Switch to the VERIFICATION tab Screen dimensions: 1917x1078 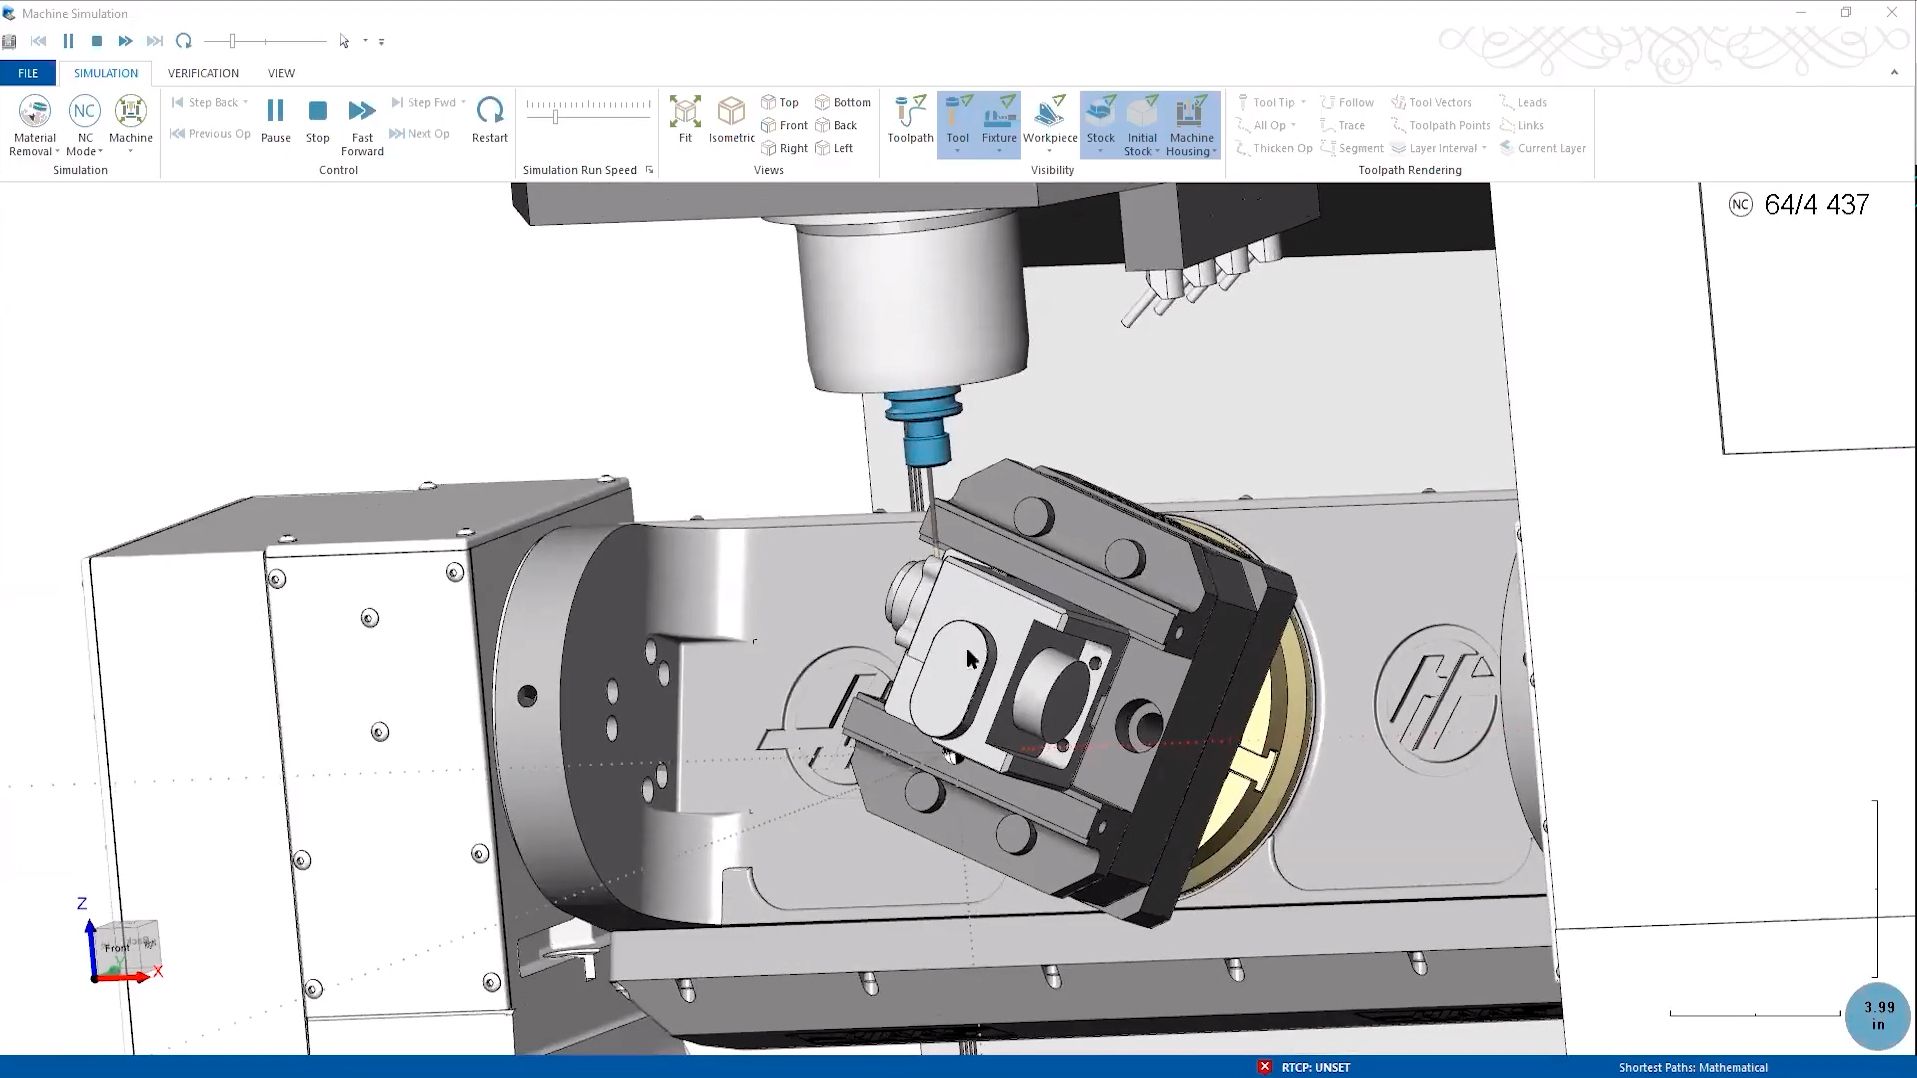202,72
